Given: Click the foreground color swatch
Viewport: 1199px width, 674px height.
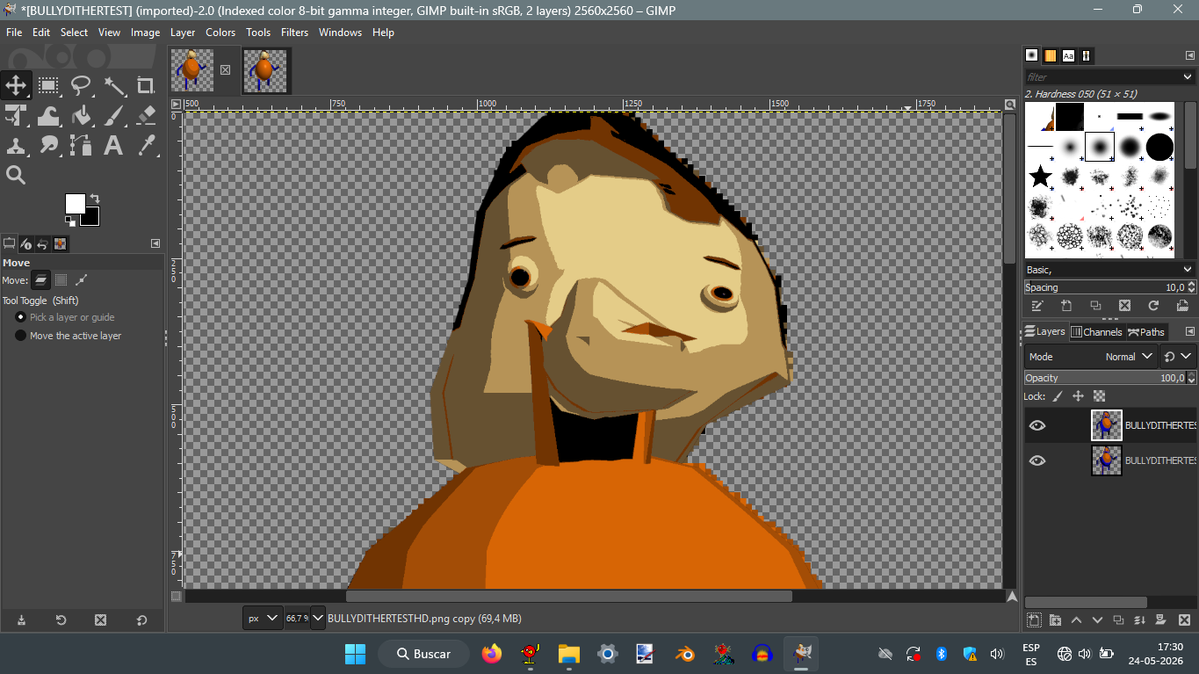Looking at the screenshot, I should (x=75, y=204).
